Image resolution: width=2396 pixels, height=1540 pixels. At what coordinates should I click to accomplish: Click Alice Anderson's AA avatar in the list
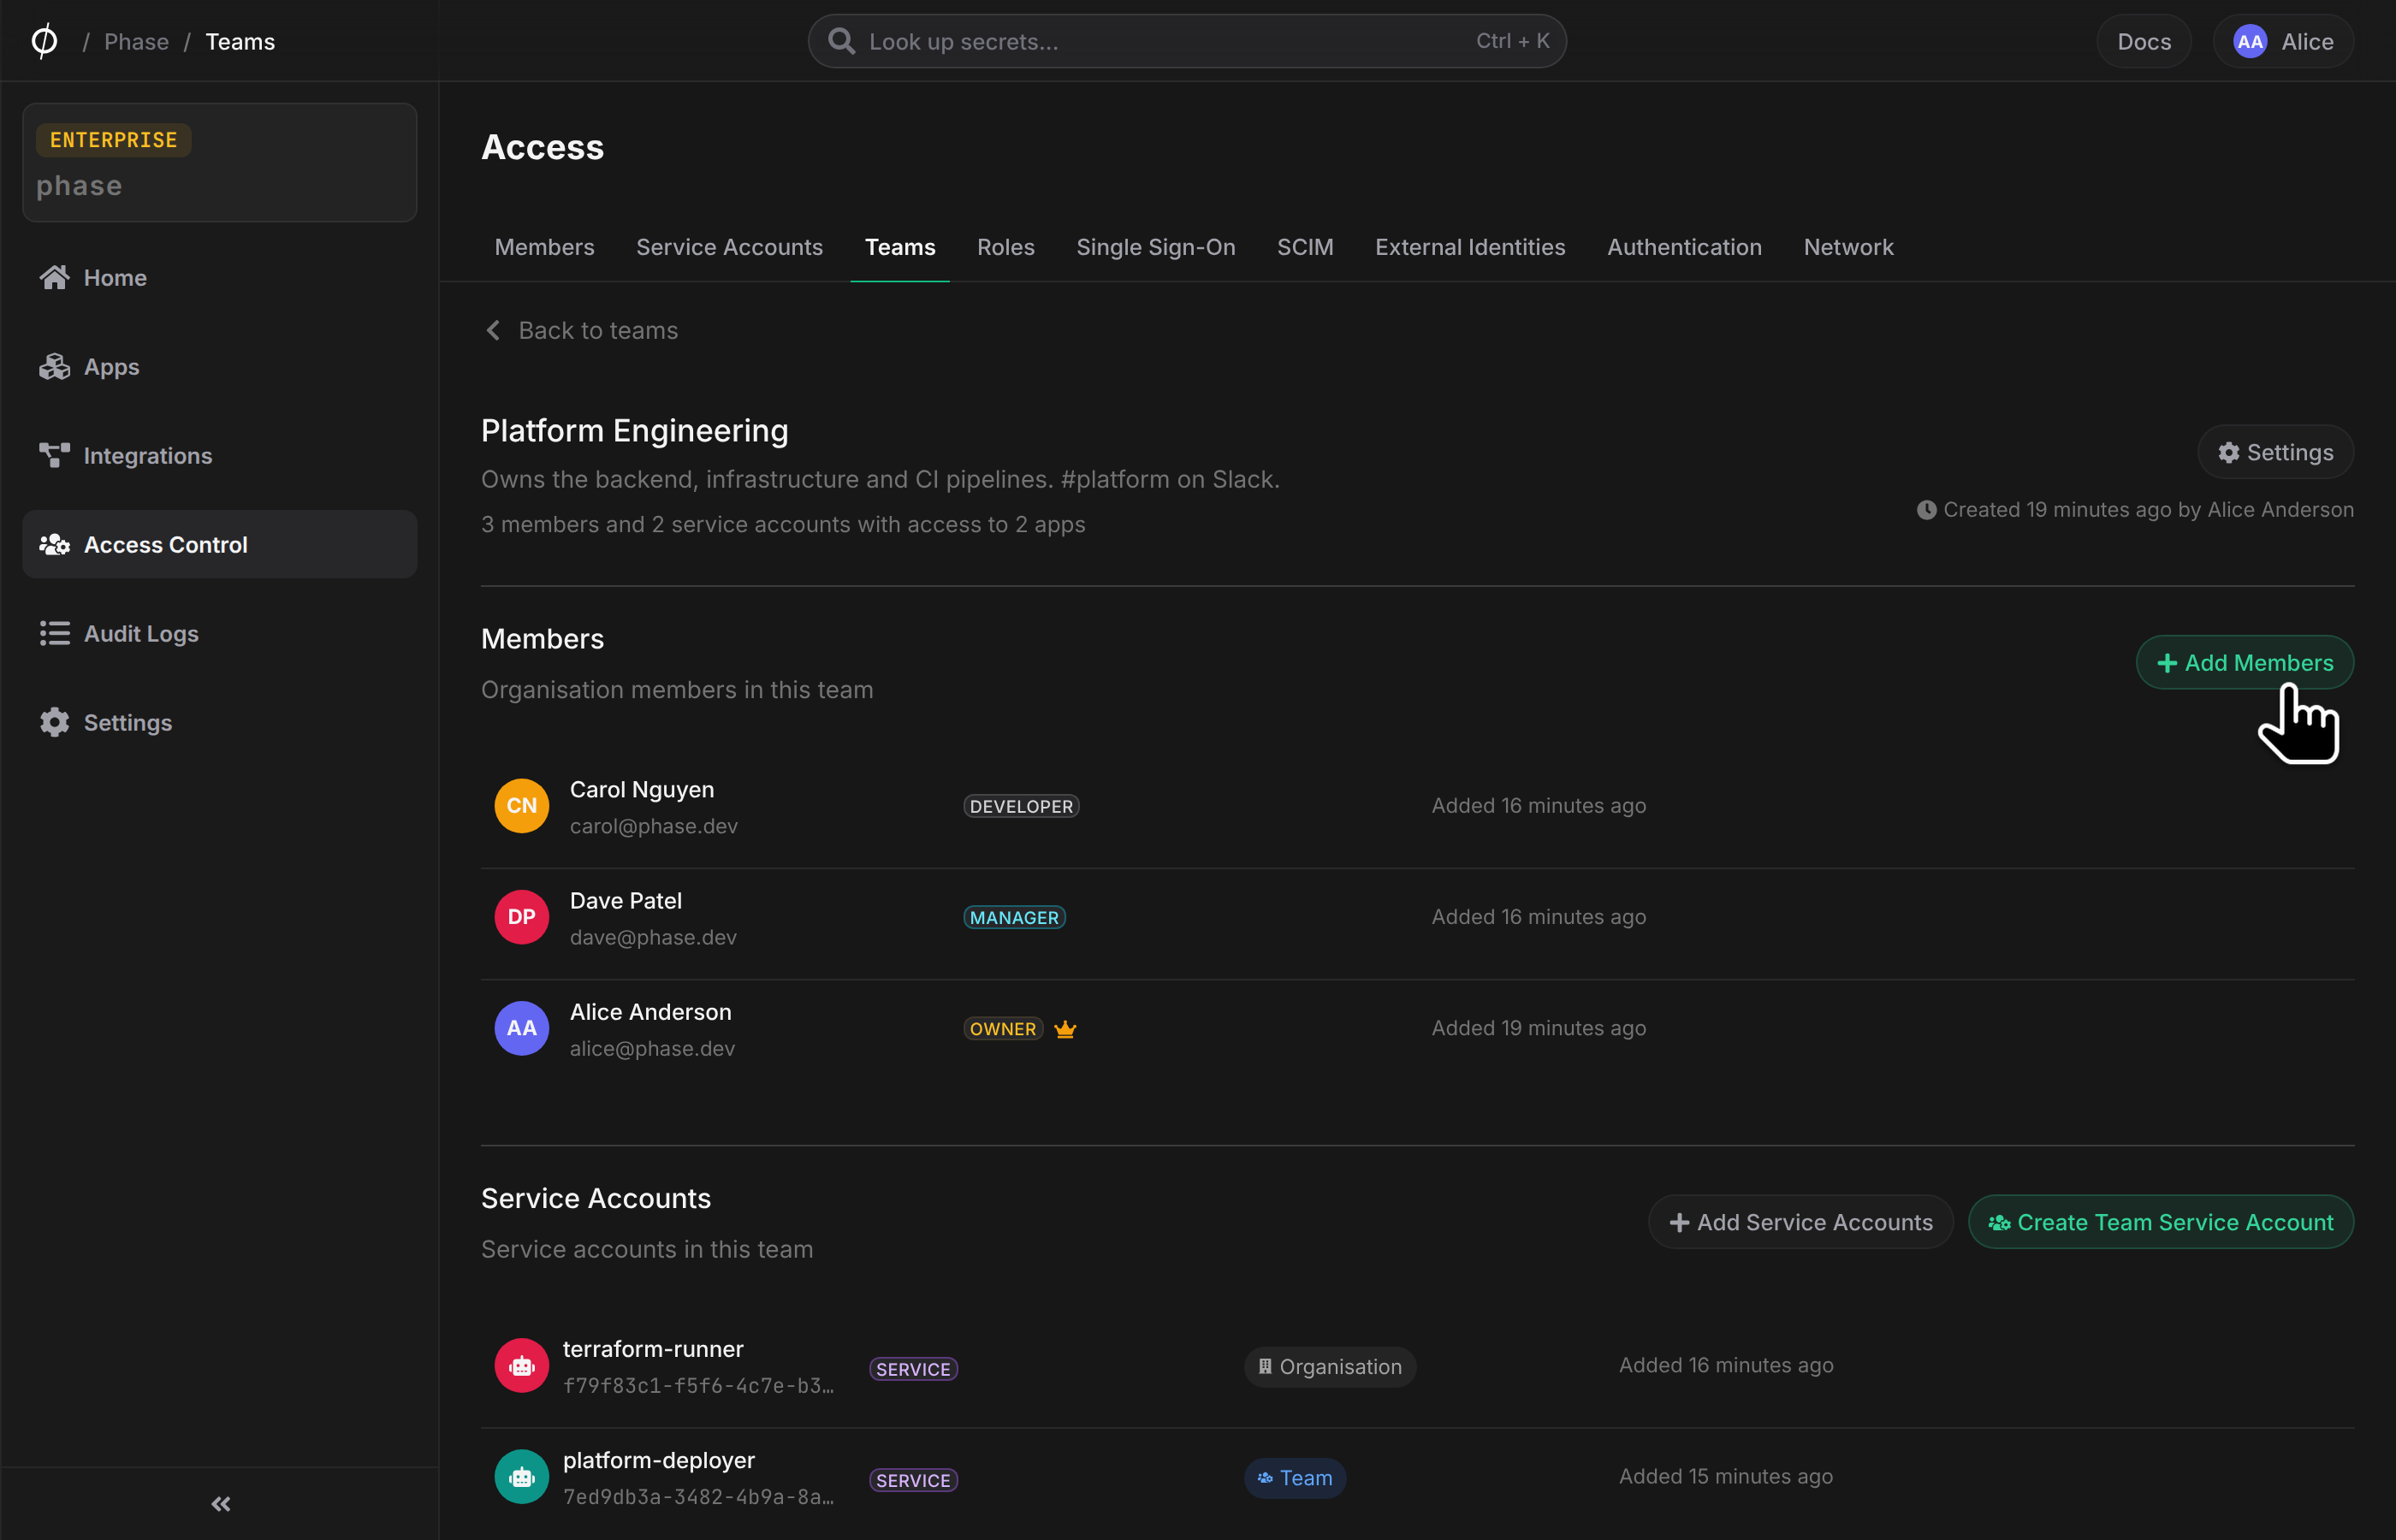pos(521,1028)
